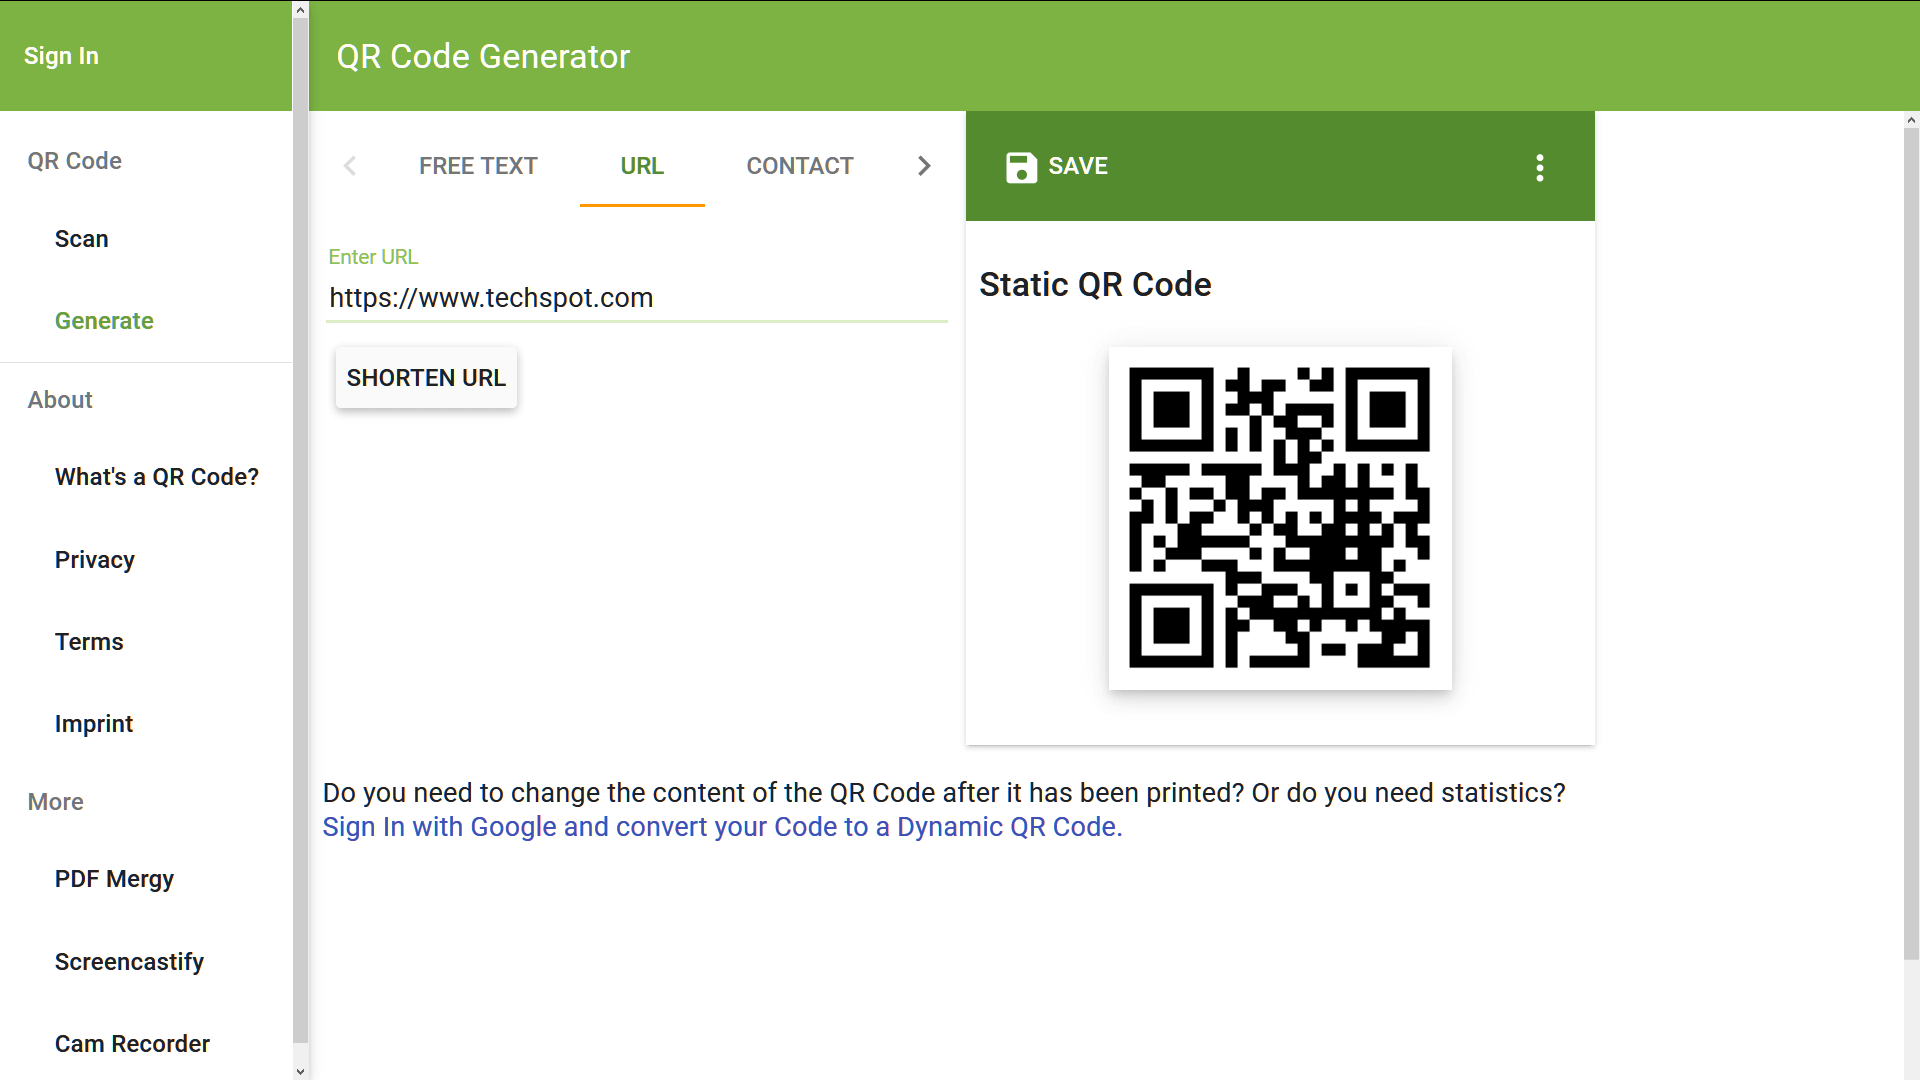Click the Generate sidebar icon option
Image resolution: width=1920 pixels, height=1080 pixels.
coord(104,320)
